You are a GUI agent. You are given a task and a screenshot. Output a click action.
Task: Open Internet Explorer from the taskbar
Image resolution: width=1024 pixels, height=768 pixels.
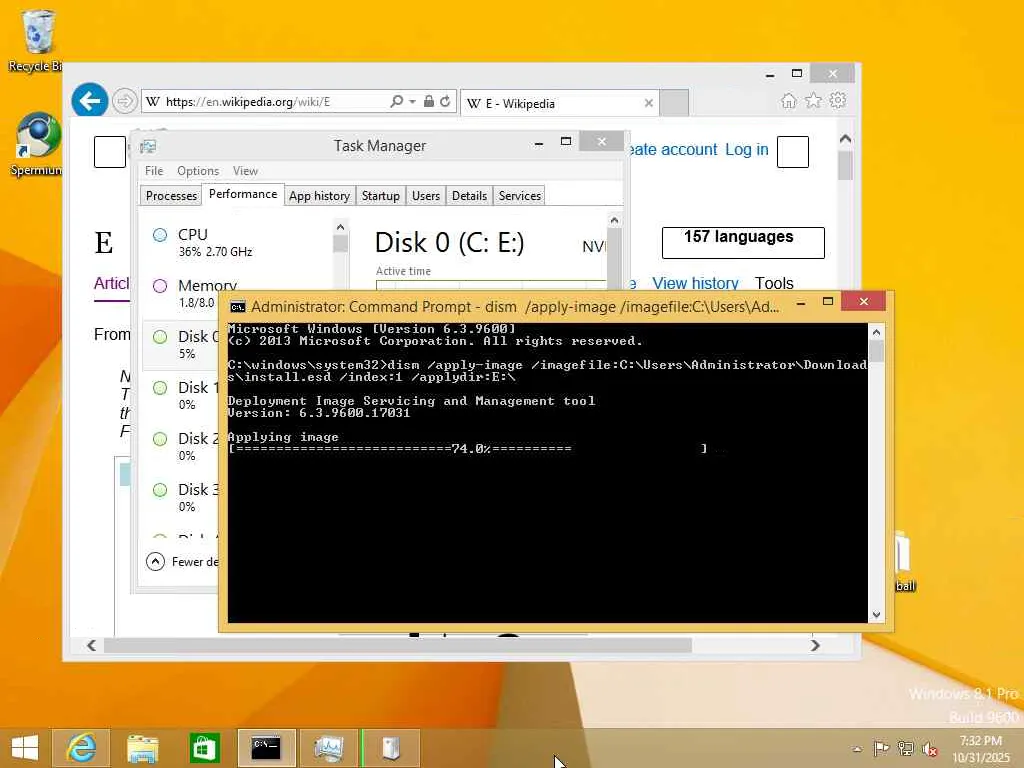[x=82, y=748]
